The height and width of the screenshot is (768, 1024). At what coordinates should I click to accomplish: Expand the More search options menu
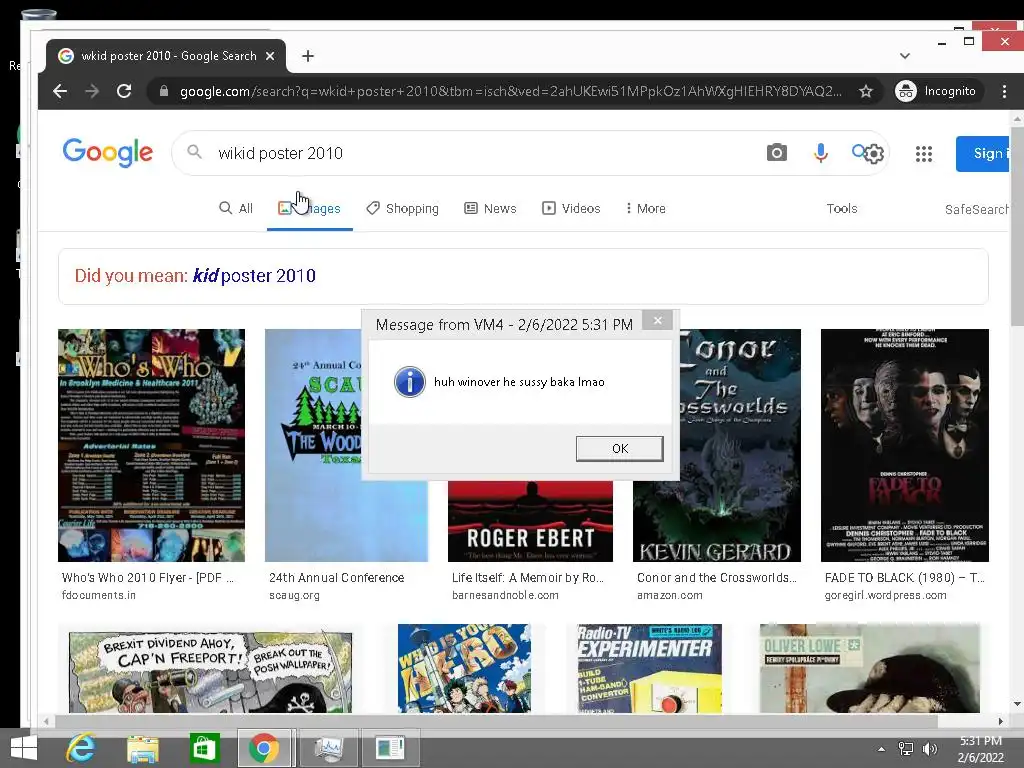click(645, 208)
